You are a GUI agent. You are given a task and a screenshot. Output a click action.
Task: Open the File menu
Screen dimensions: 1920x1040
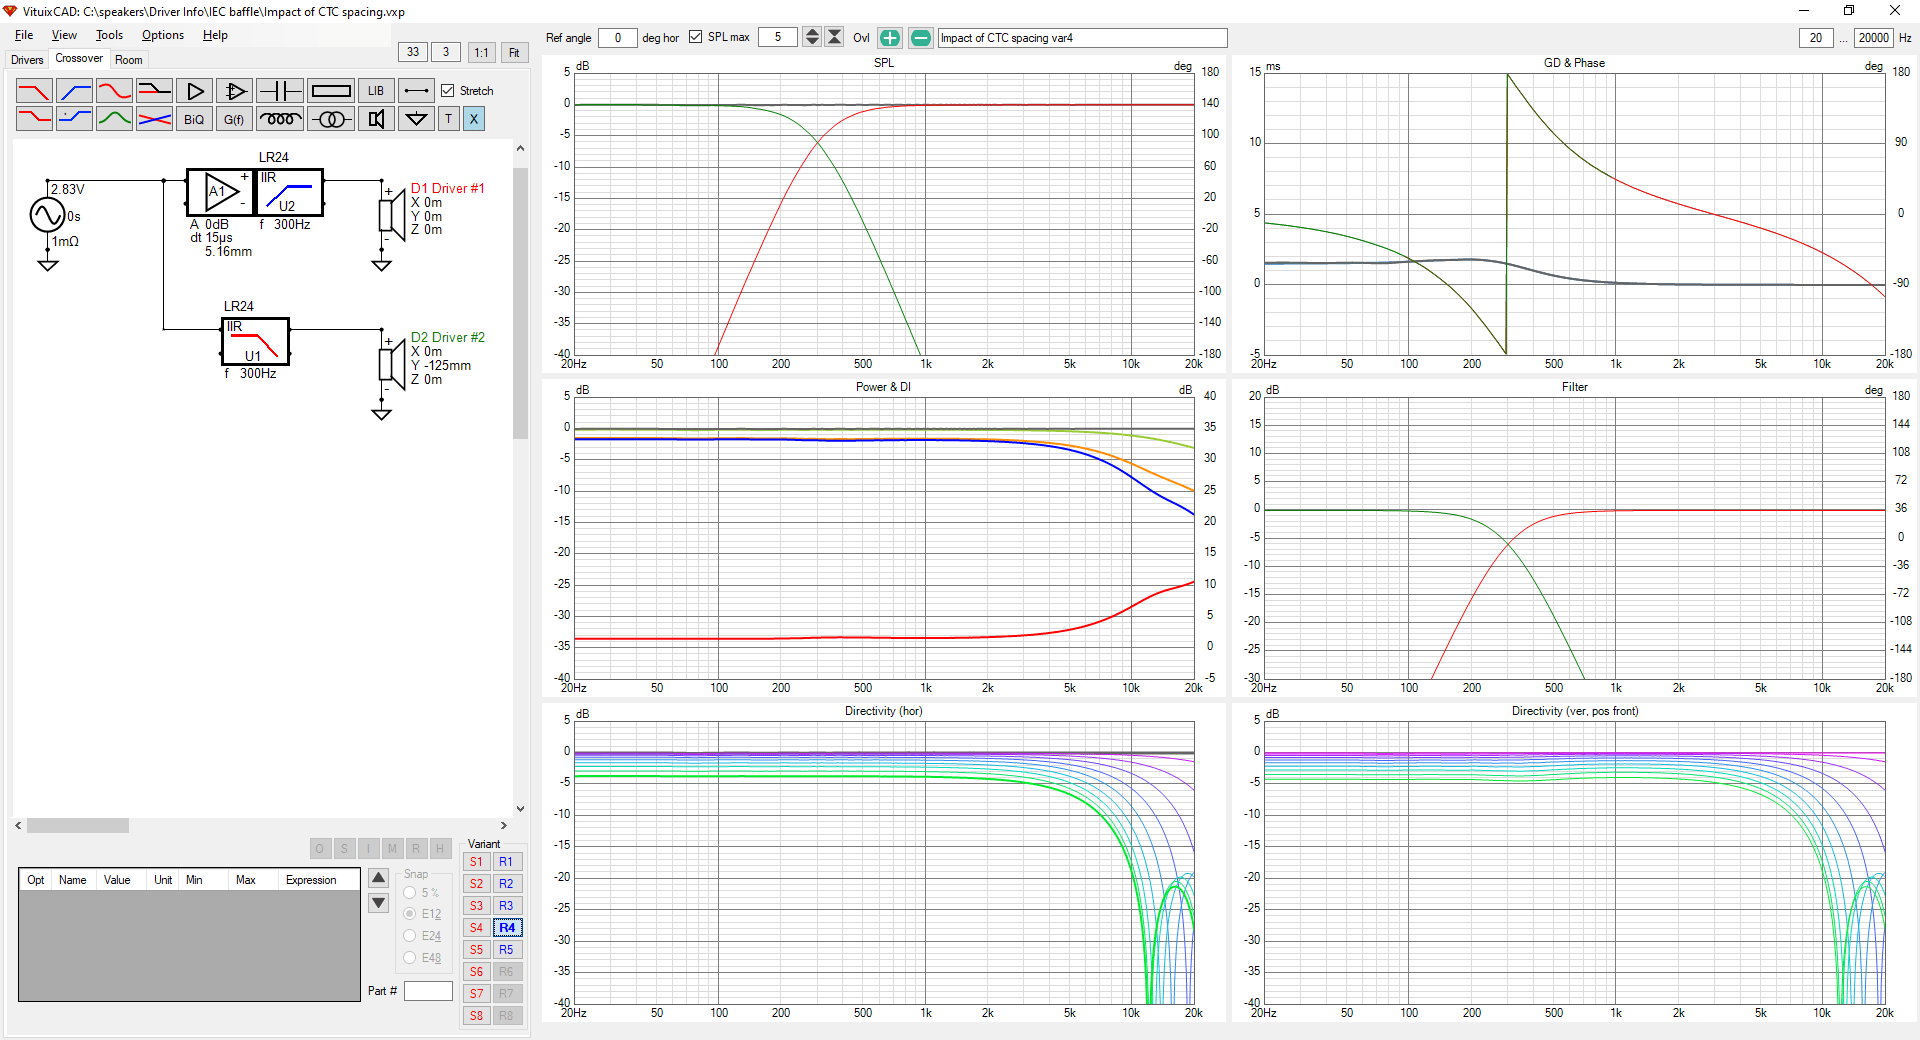(24, 35)
